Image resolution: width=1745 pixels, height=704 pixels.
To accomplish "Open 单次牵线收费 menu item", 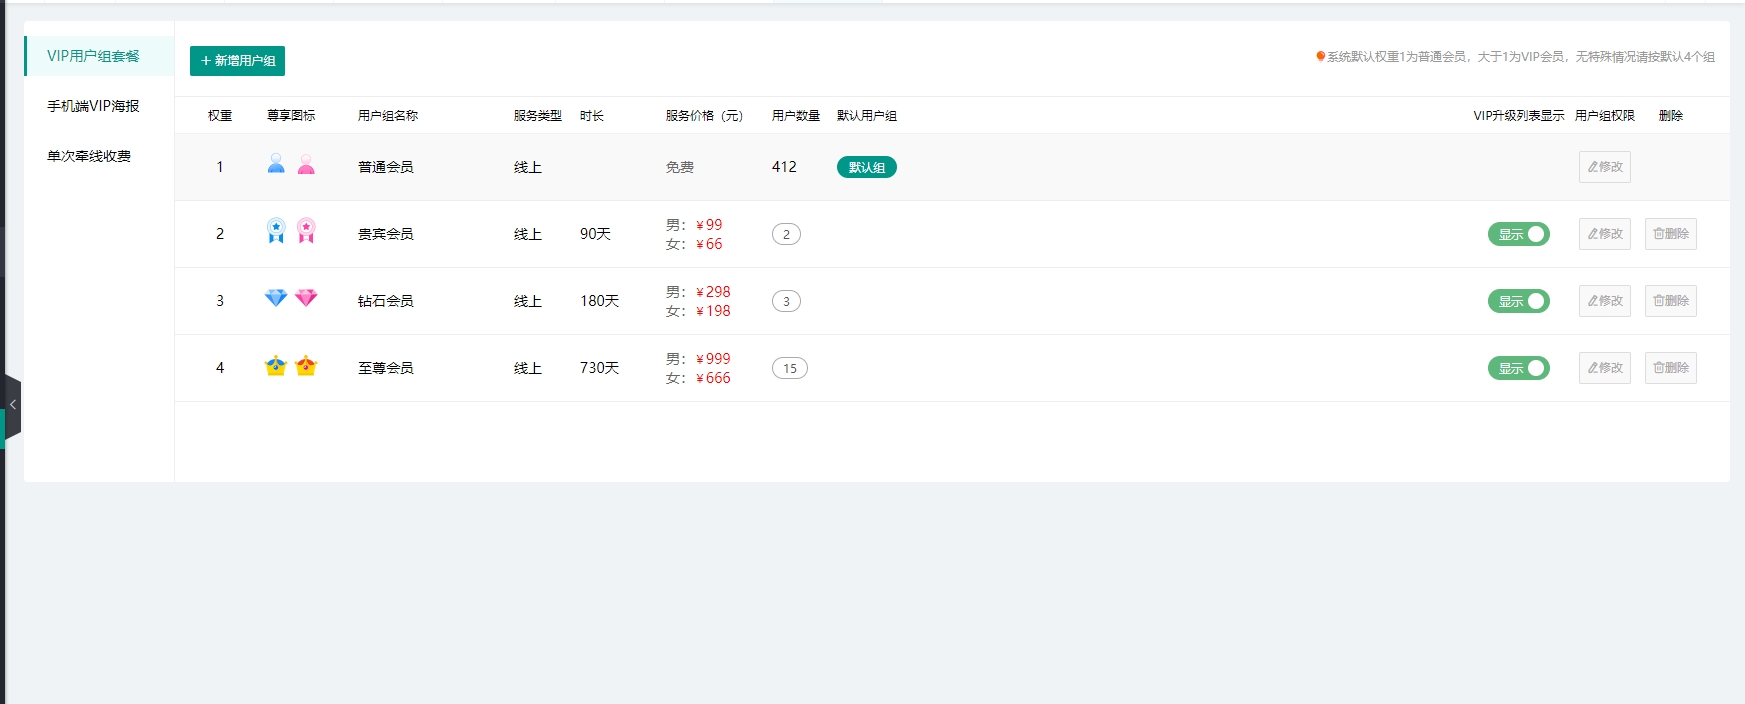I will [99, 156].
